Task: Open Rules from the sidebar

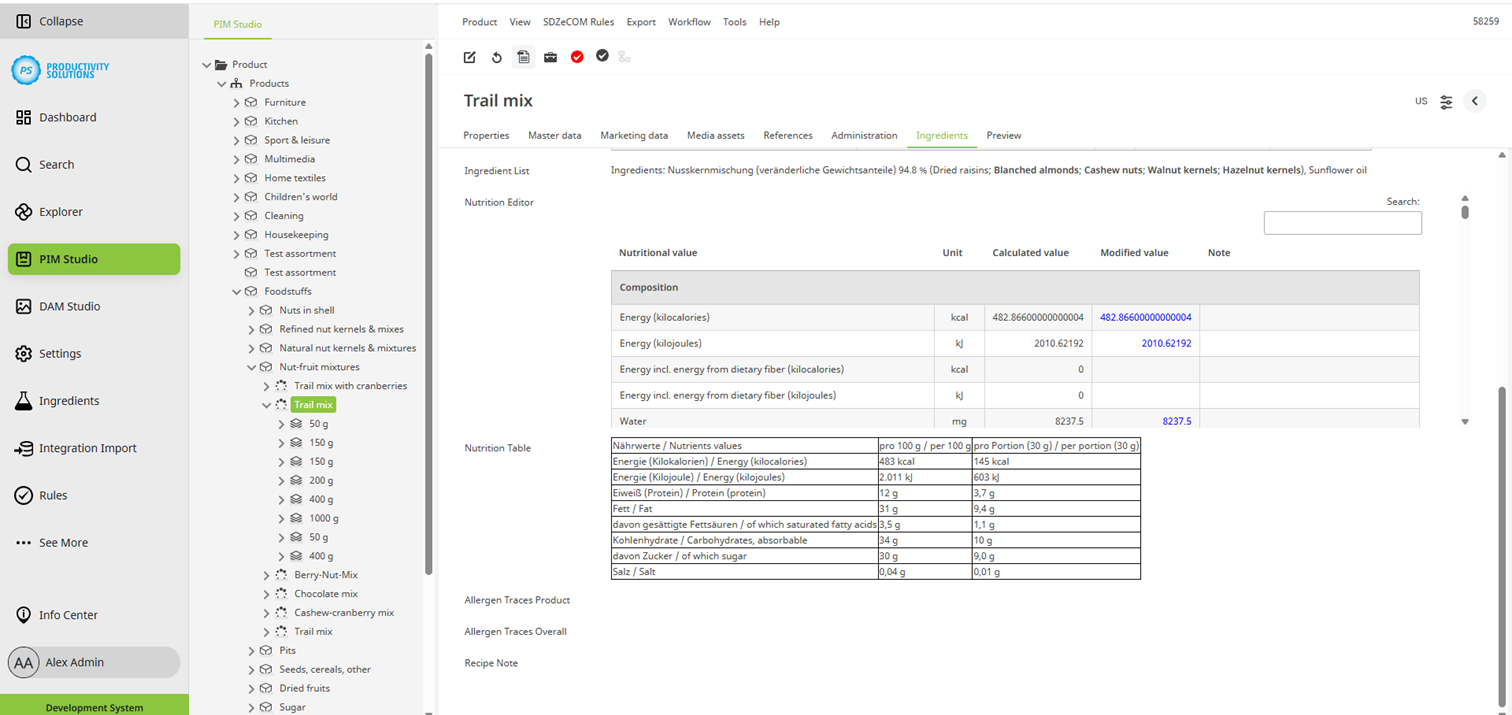Action: point(60,495)
